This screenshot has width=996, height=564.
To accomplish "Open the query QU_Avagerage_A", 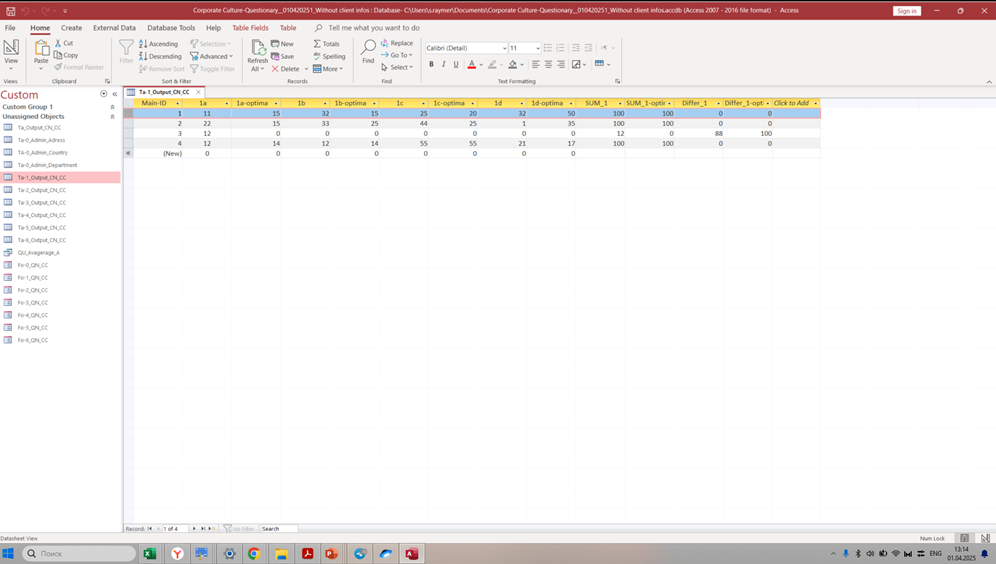I will click(38, 253).
